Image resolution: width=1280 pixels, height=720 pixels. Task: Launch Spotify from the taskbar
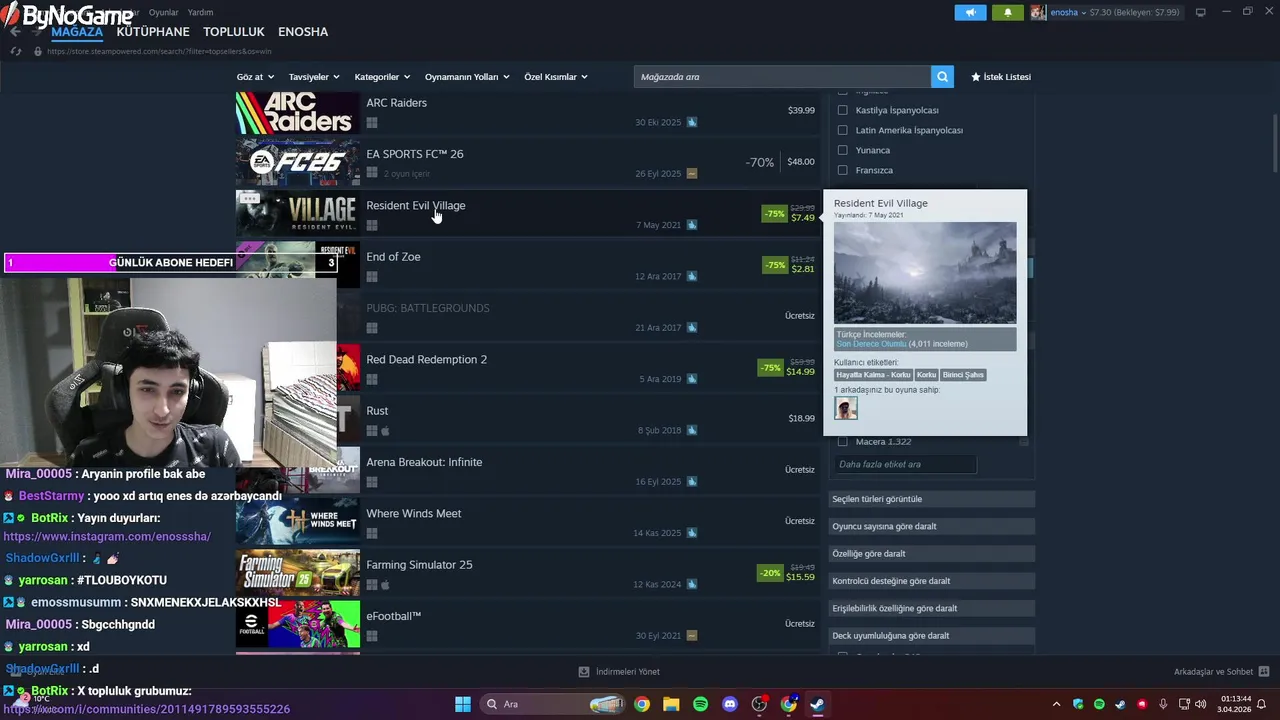[700, 704]
